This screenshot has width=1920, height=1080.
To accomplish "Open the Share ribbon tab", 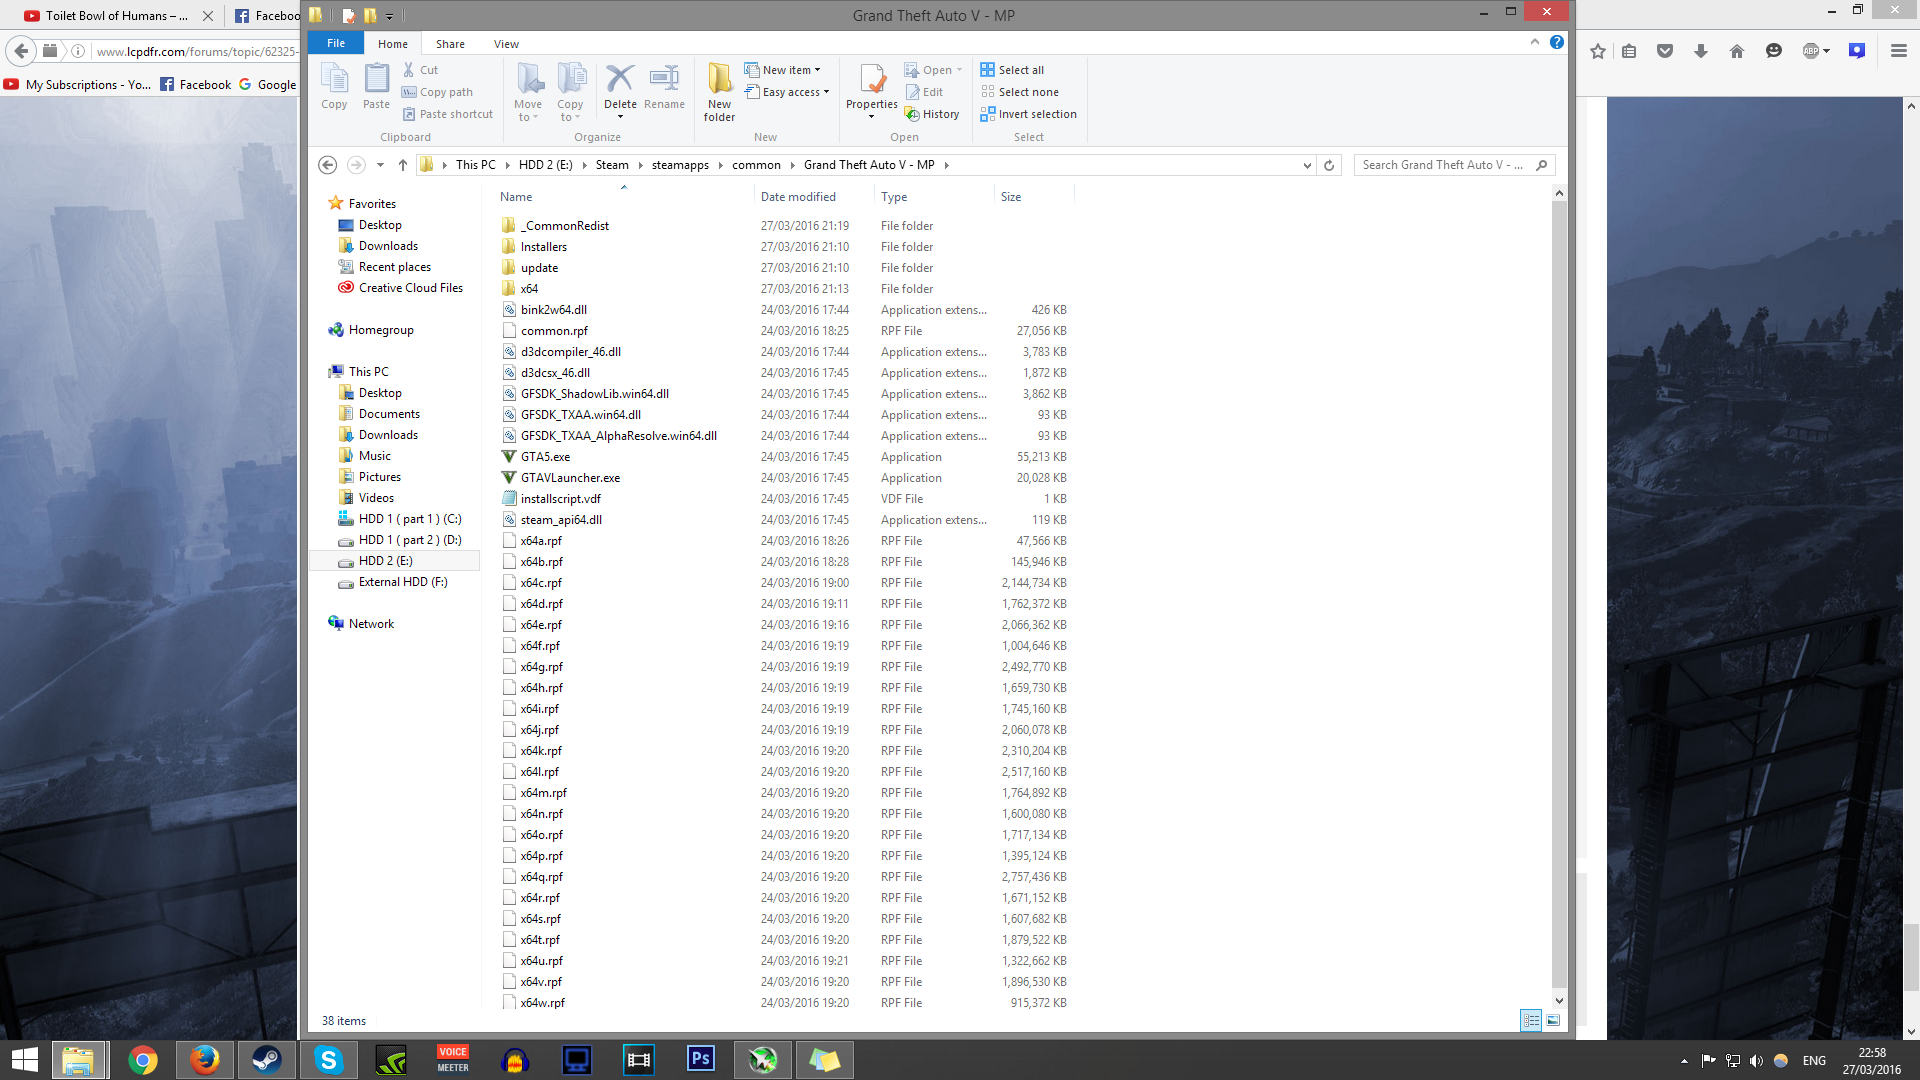I will 450,44.
